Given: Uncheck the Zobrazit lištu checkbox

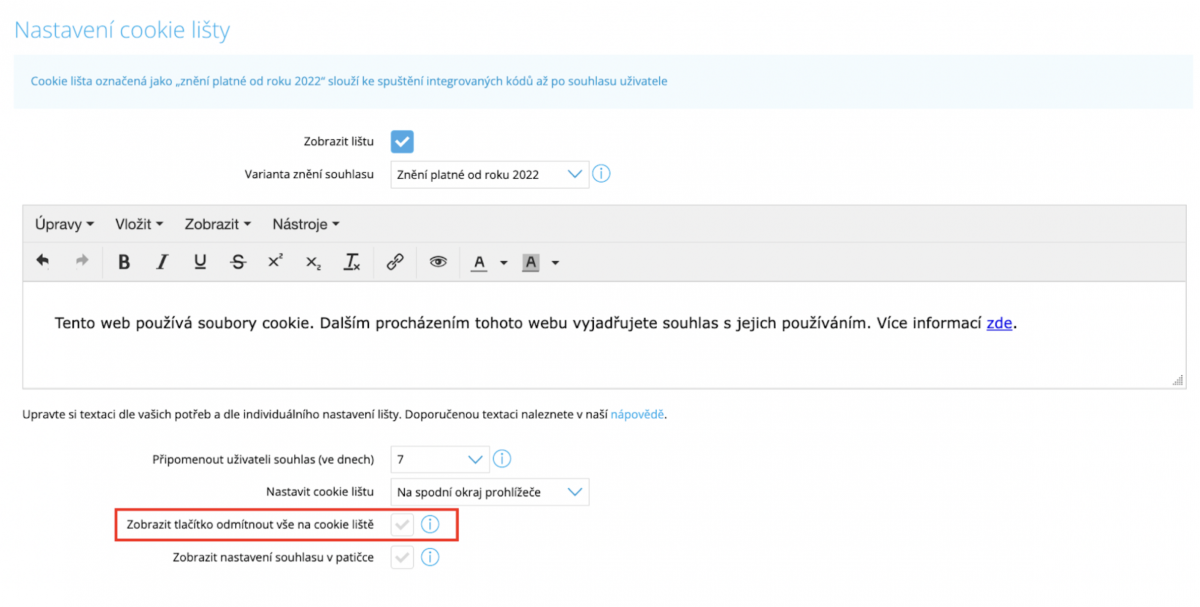Looking at the screenshot, I should [402, 142].
